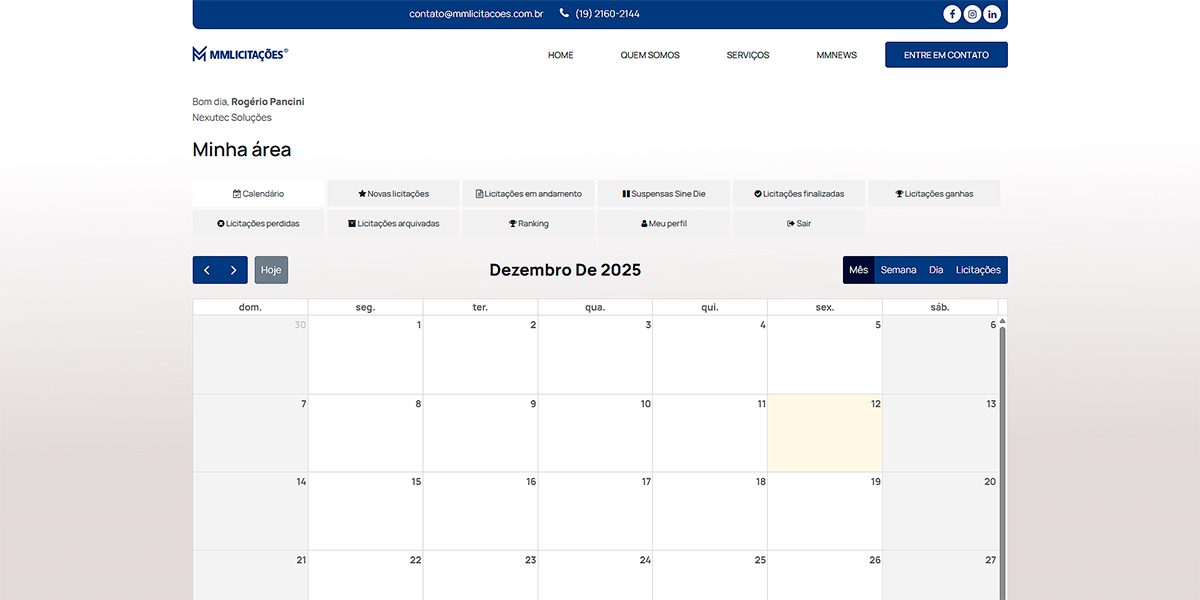The height and width of the screenshot is (600, 1200).
Task: Show Suspensas Sine Die list
Action: pyautogui.click(x=663, y=194)
